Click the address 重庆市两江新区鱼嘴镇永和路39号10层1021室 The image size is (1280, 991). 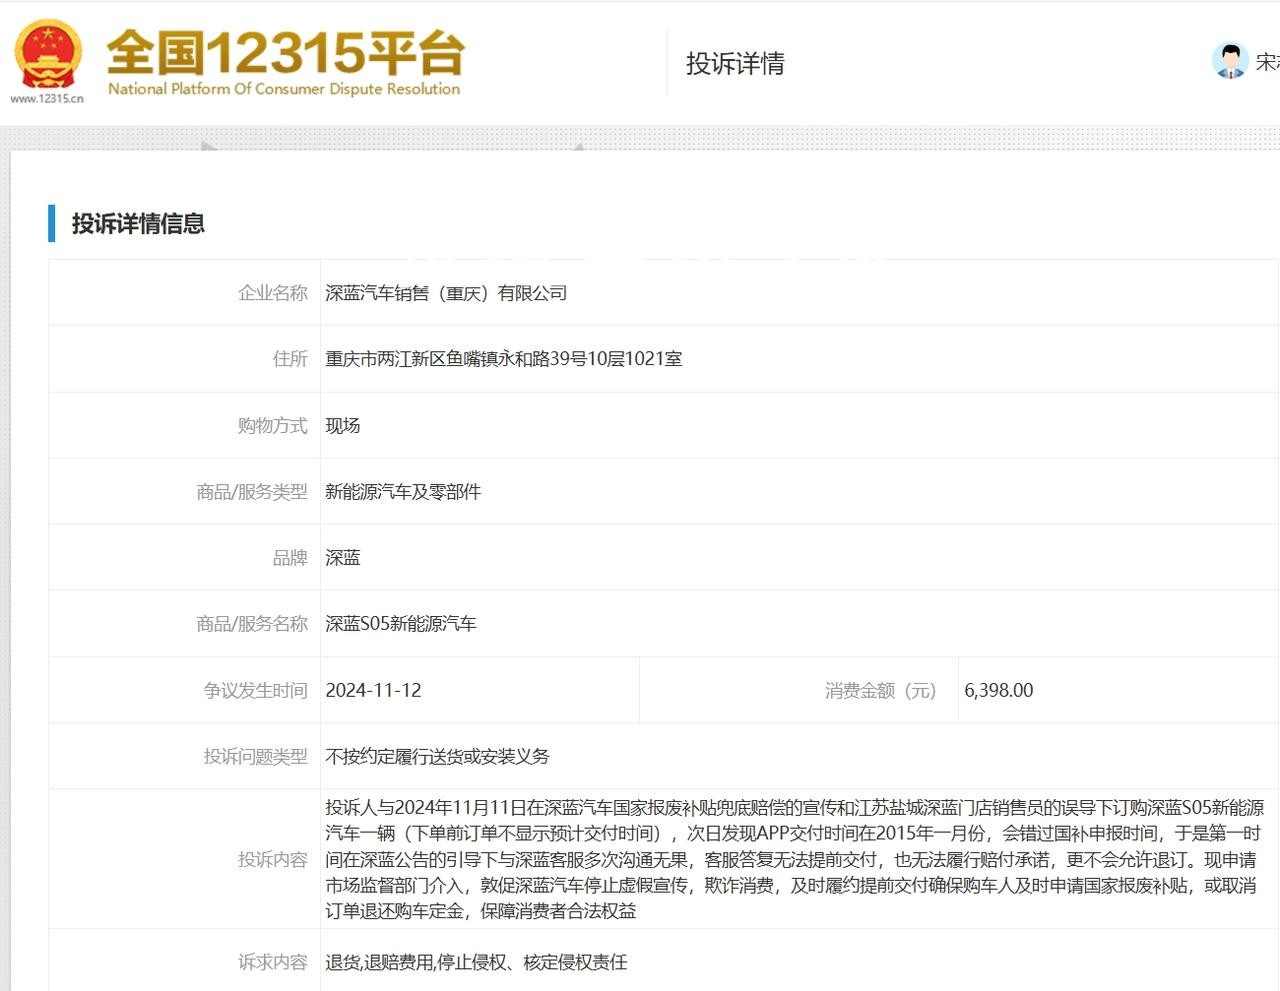point(504,359)
